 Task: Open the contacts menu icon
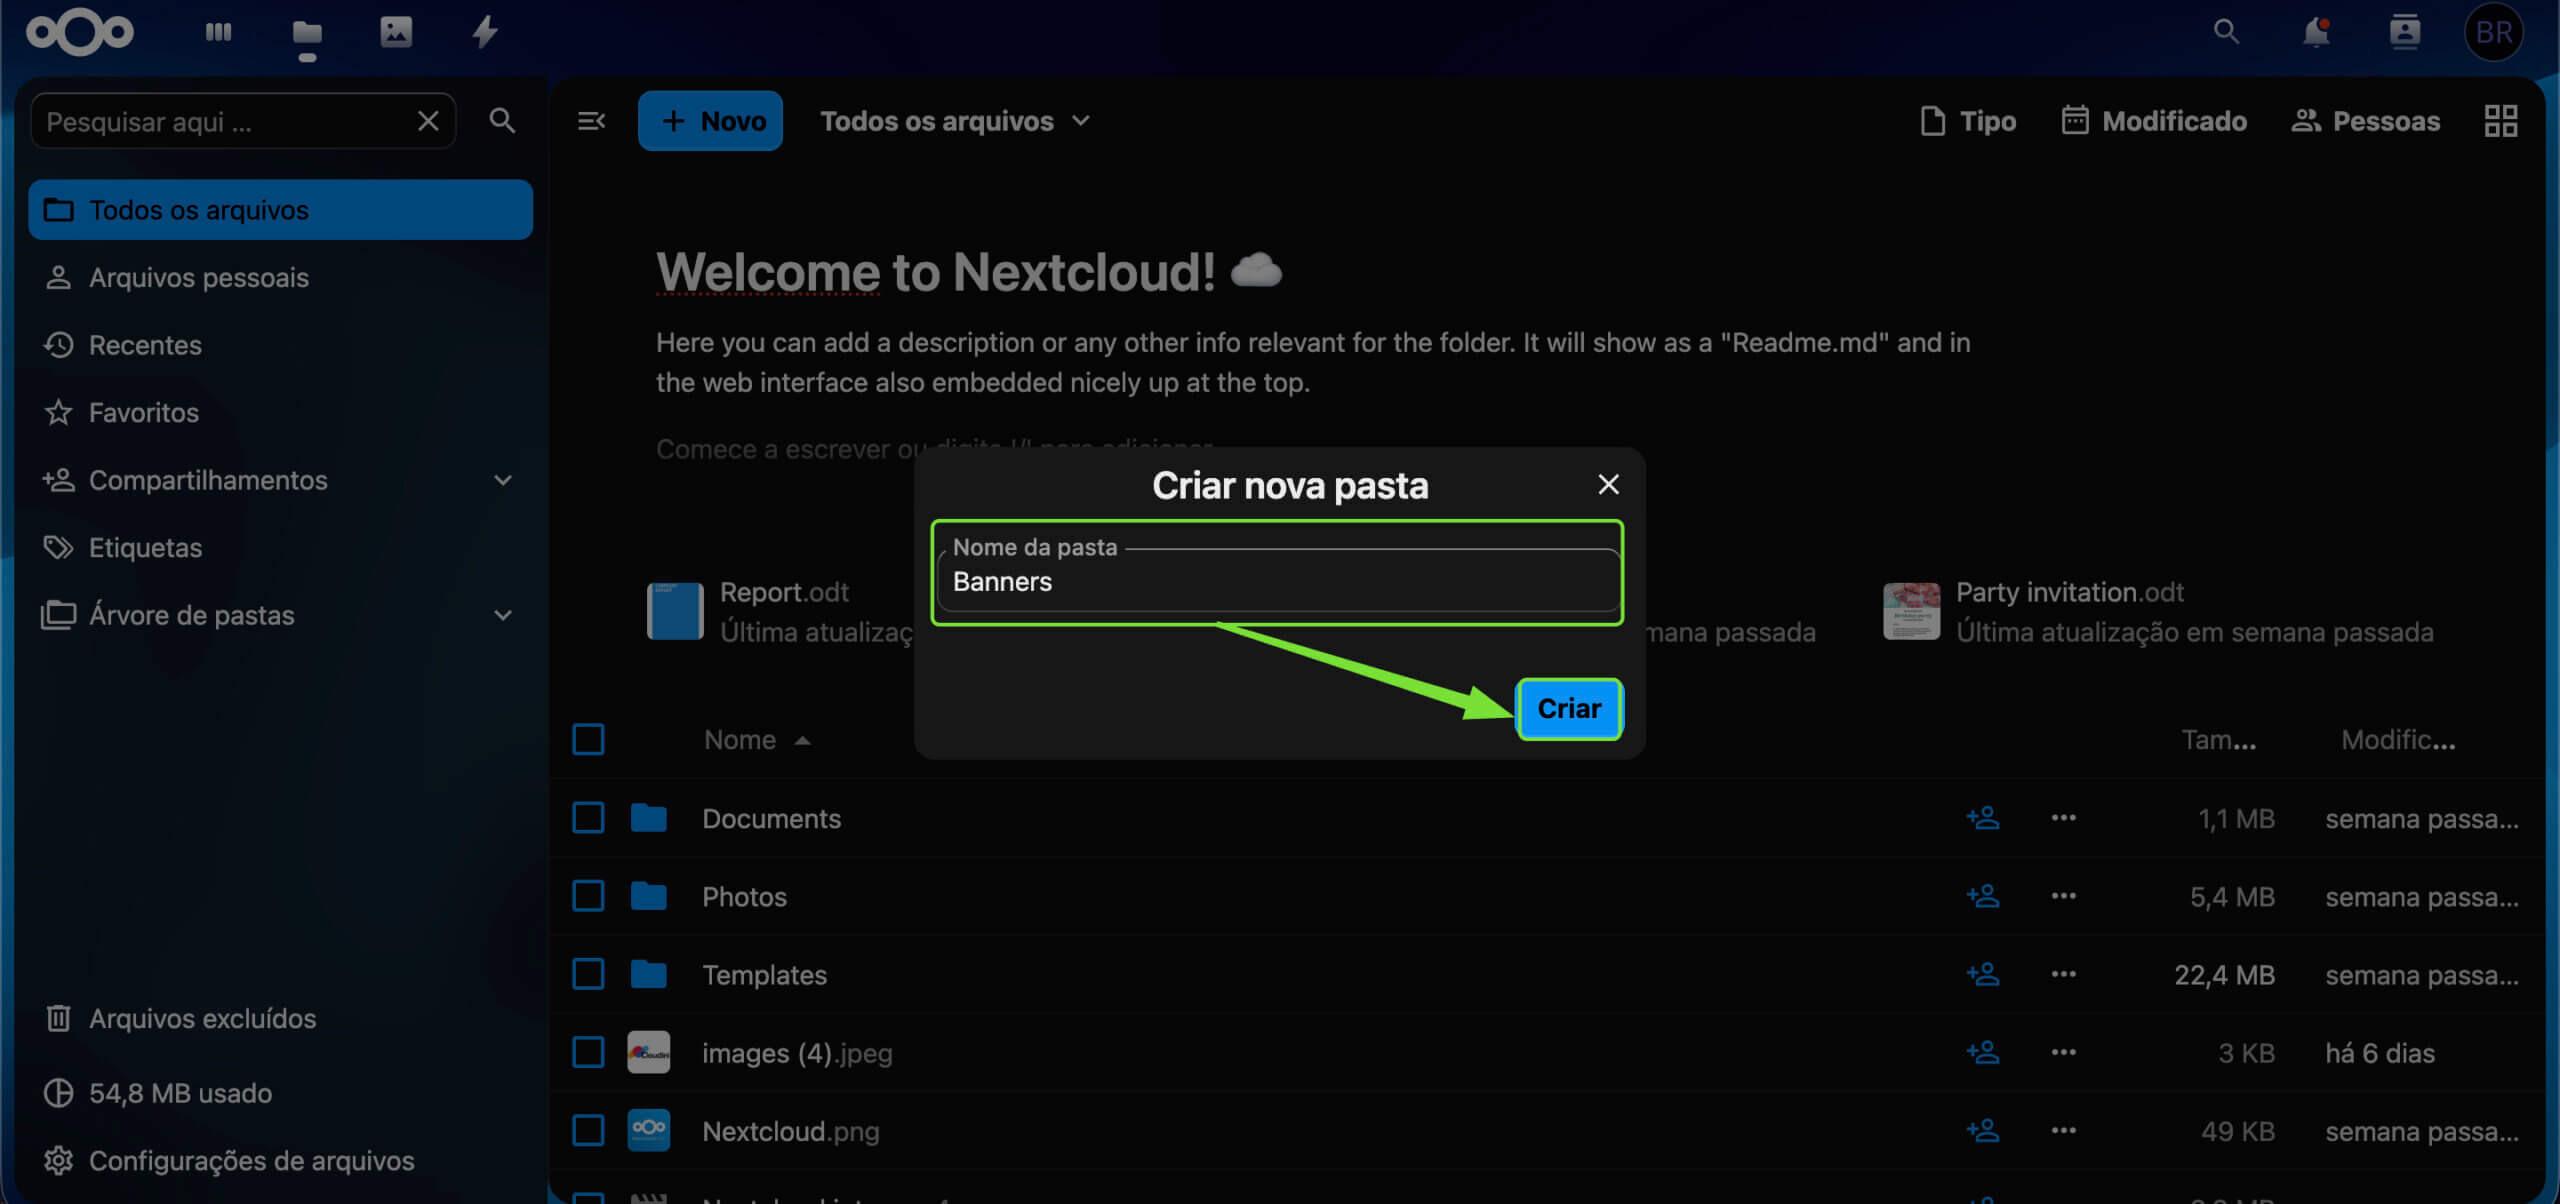(x=2405, y=32)
